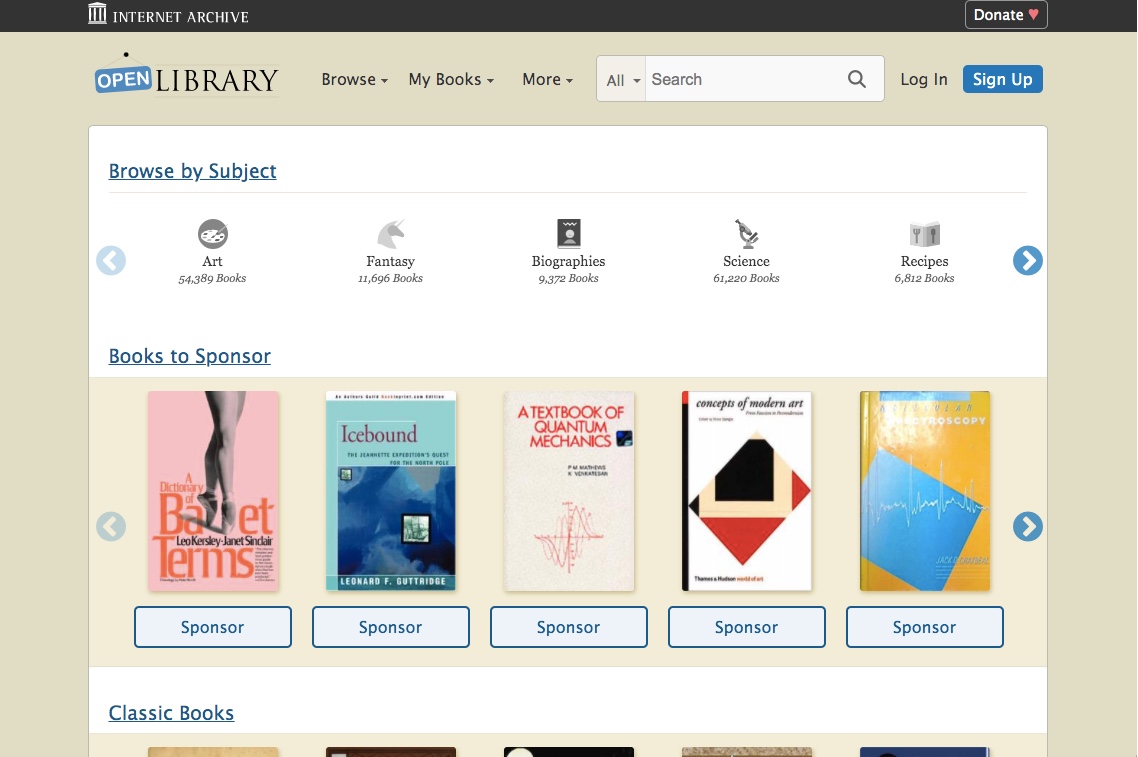Click the Internet Archive logo
1138x757 pixels.
click(x=167, y=14)
